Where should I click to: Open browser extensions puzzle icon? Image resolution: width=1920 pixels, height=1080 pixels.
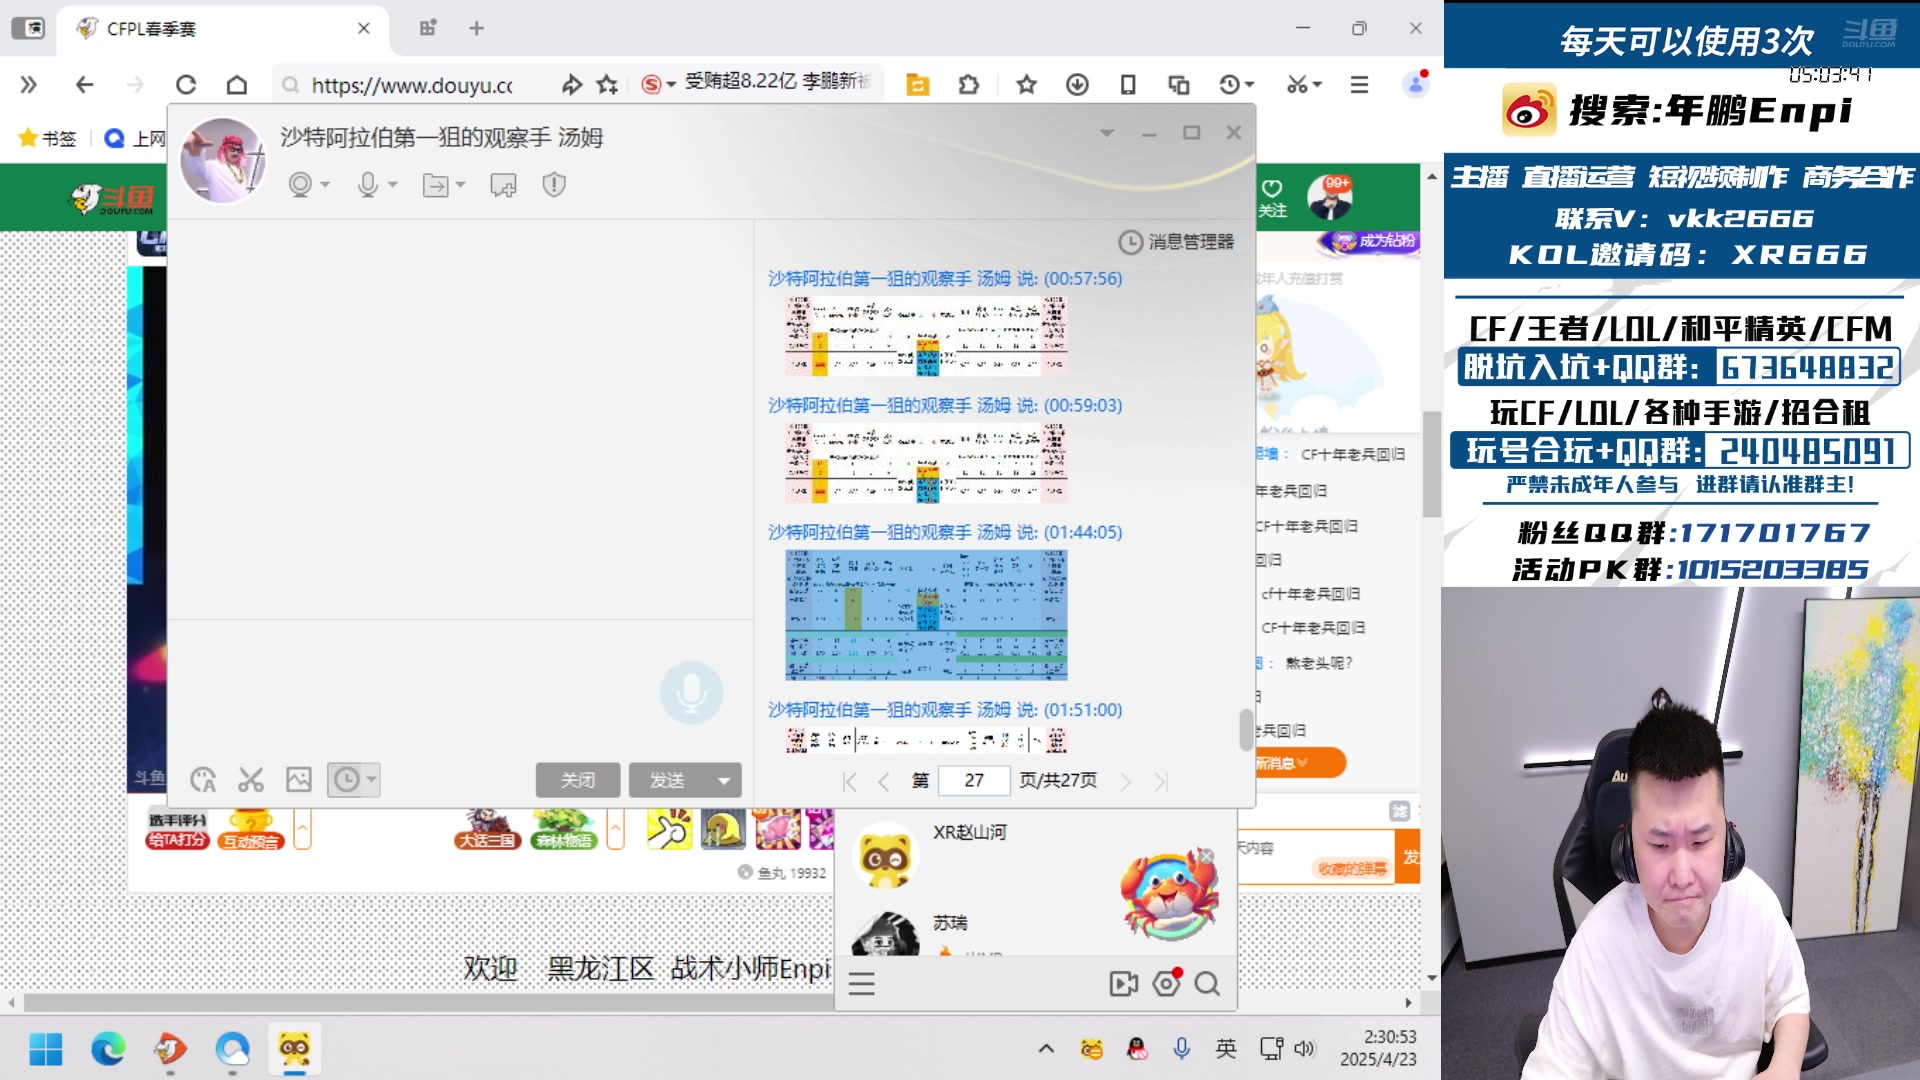968,85
